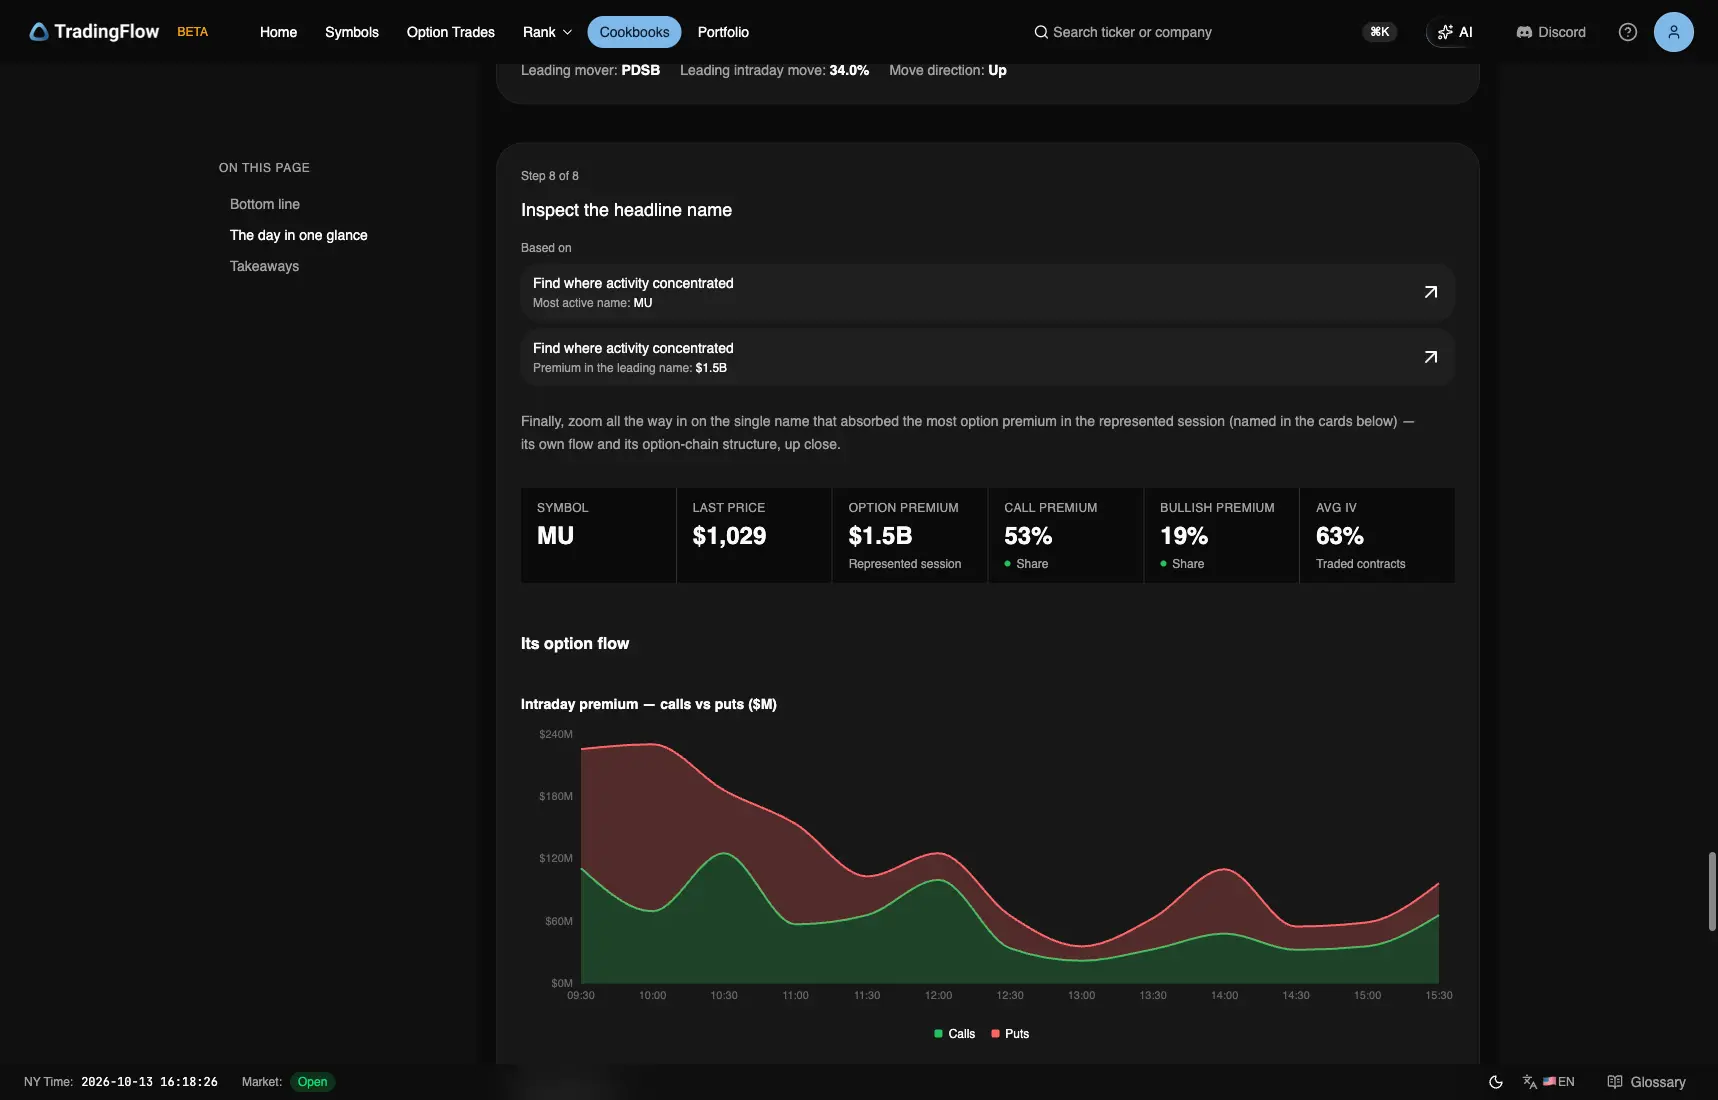1718x1100 pixels.
Task: Click the '19%' bullish premium value
Action: (x=1184, y=536)
